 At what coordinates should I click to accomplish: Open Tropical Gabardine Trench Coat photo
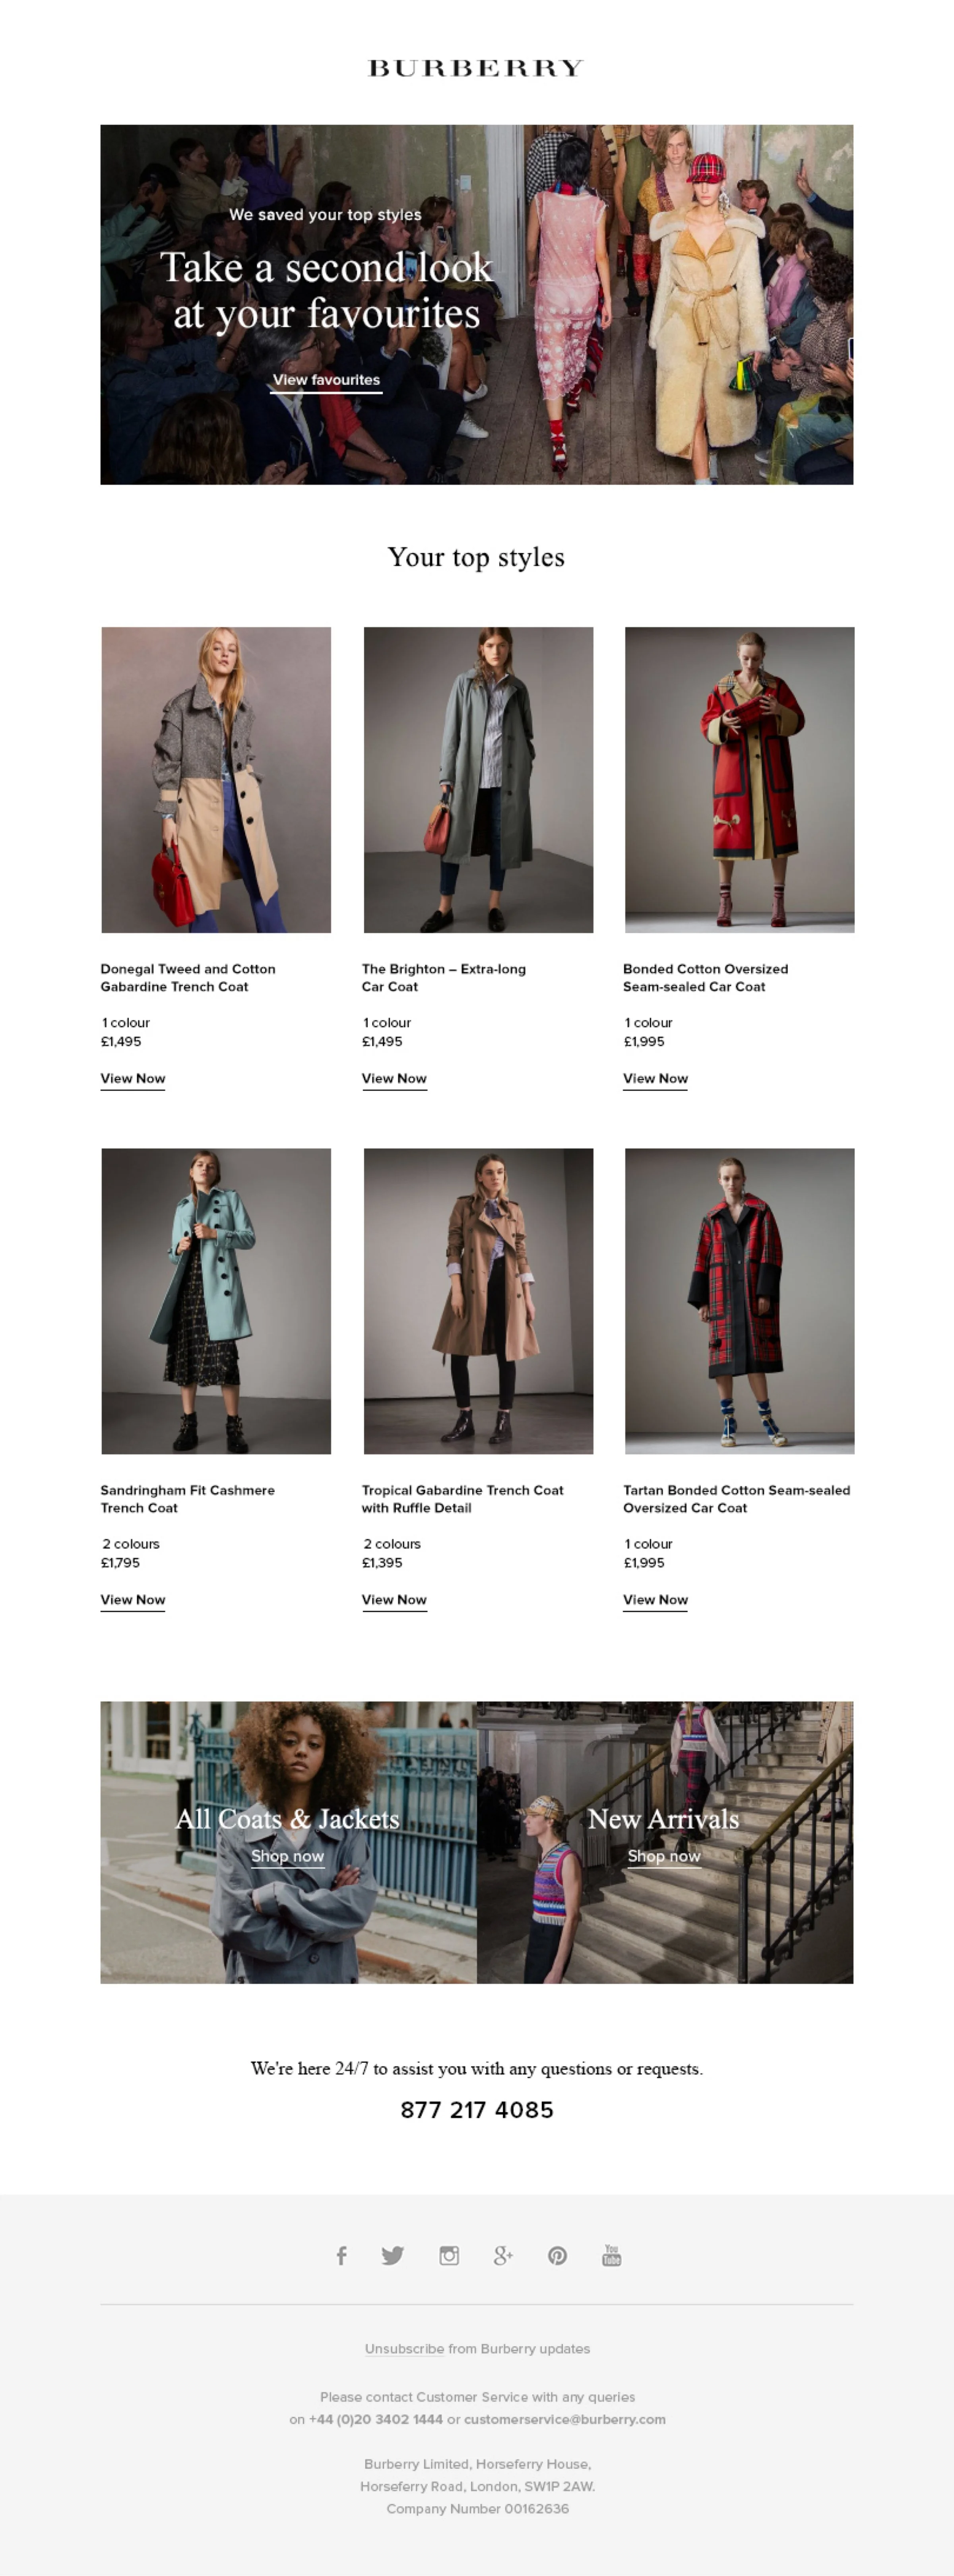click(478, 1301)
